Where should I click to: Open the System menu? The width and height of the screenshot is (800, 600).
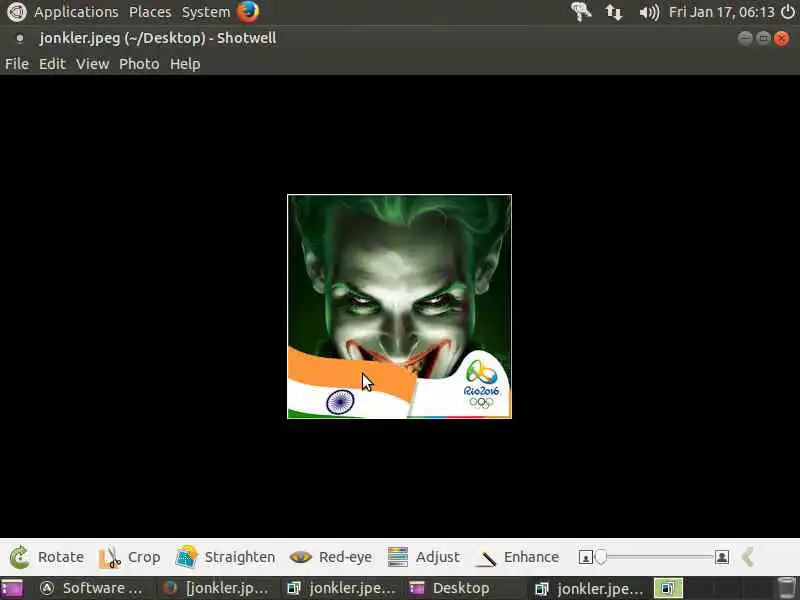pos(206,12)
